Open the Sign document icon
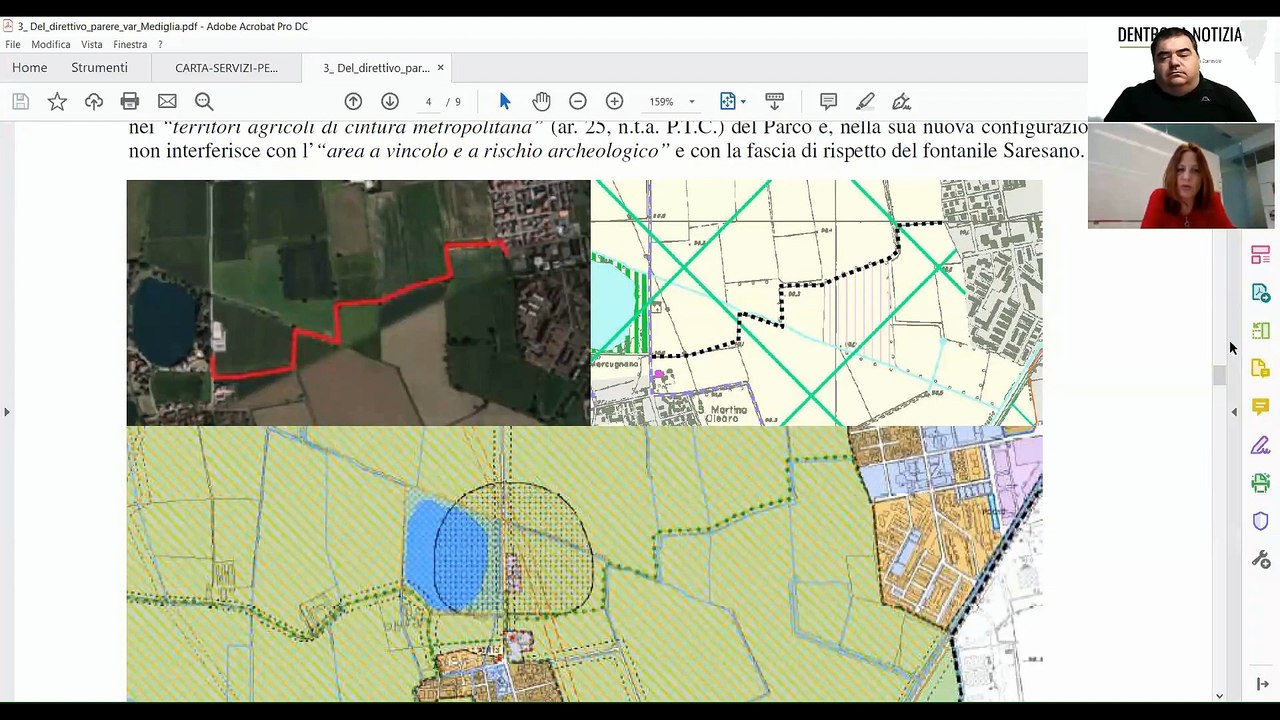The image size is (1280, 720). (902, 101)
